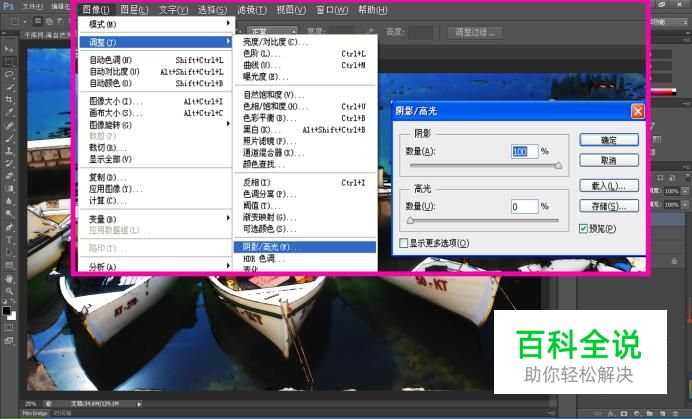
Task: Change screen mode icon in toolbar
Action: pos(9,340)
